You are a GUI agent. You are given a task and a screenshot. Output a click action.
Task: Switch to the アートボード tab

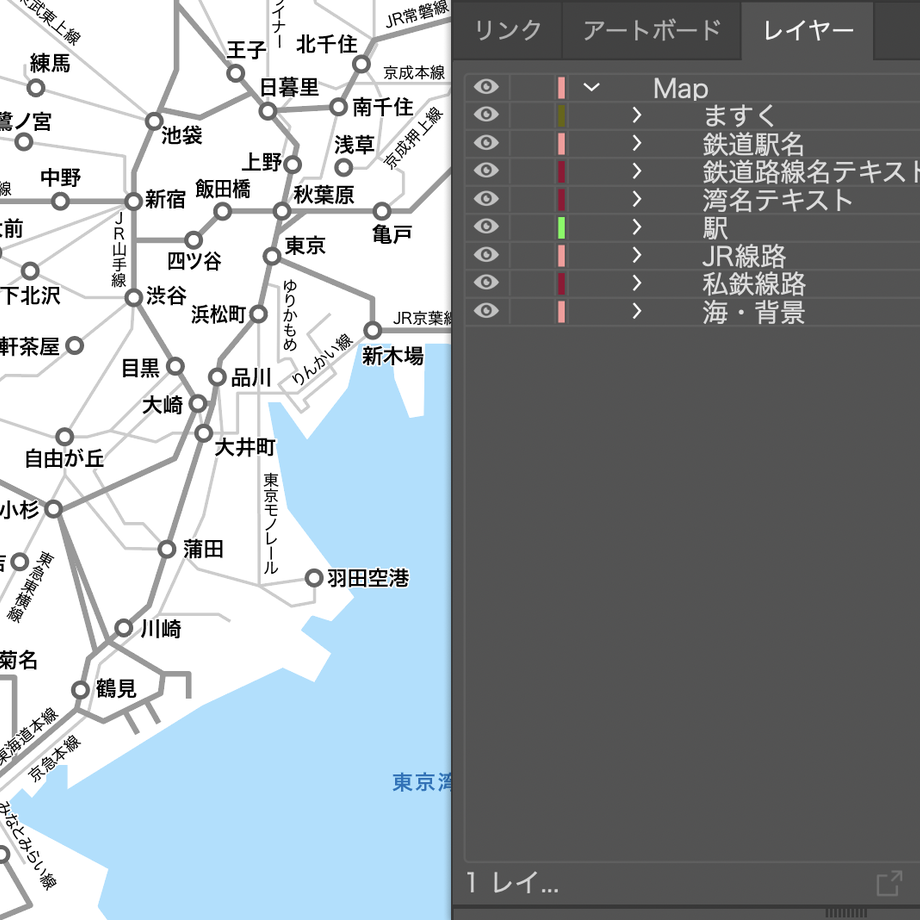tap(652, 31)
